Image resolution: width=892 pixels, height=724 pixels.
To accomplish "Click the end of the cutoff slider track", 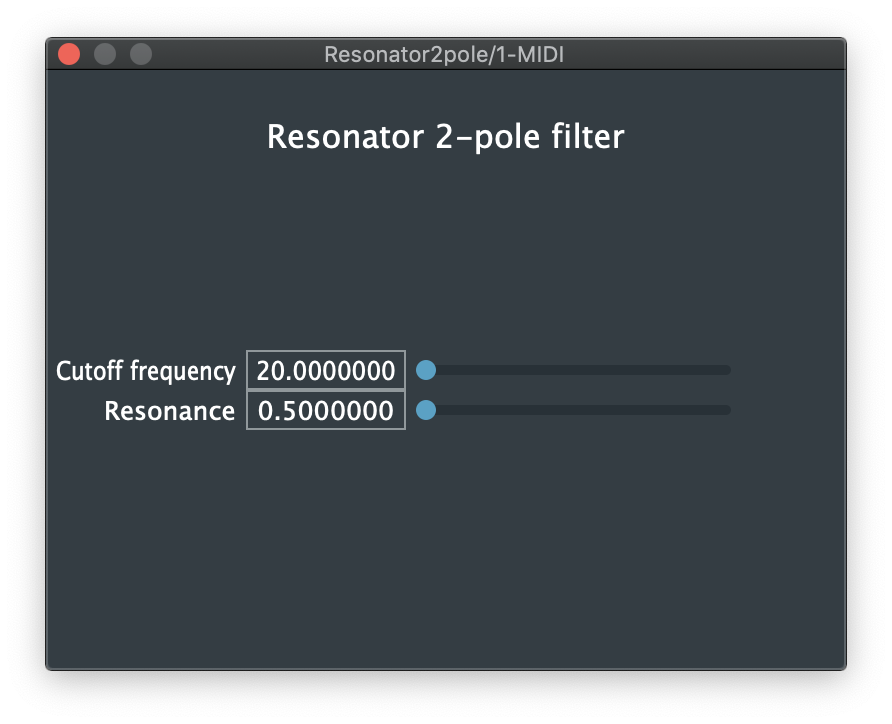I will pos(725,370).
